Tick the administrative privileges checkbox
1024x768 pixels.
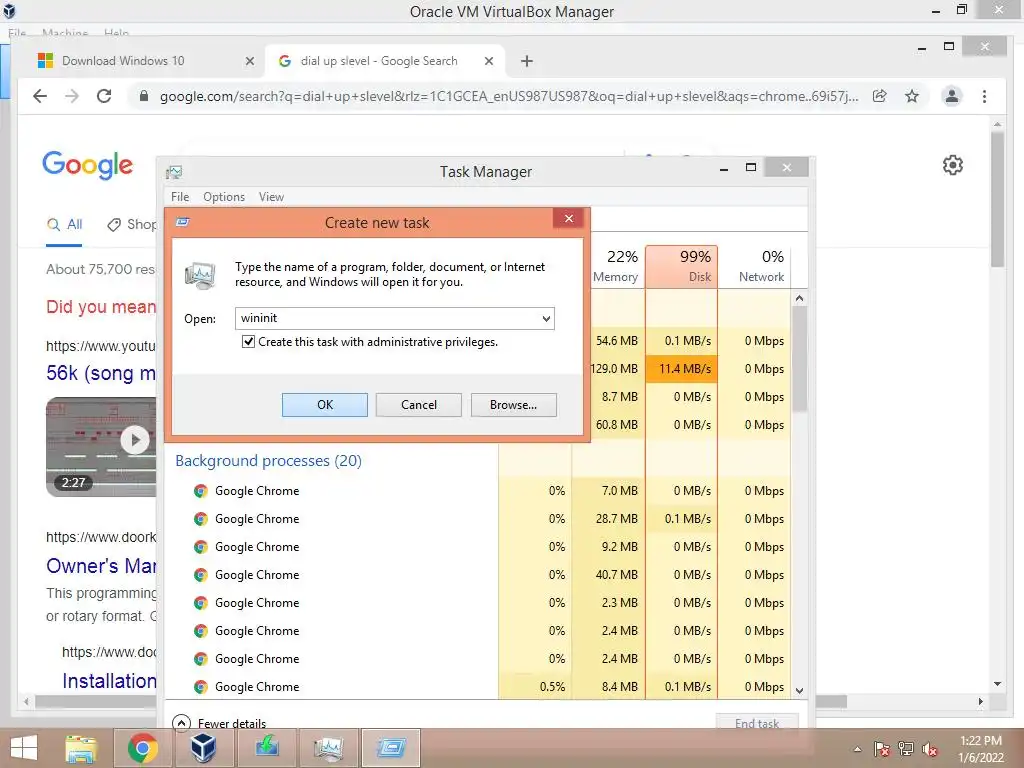(x=248, y=342)
